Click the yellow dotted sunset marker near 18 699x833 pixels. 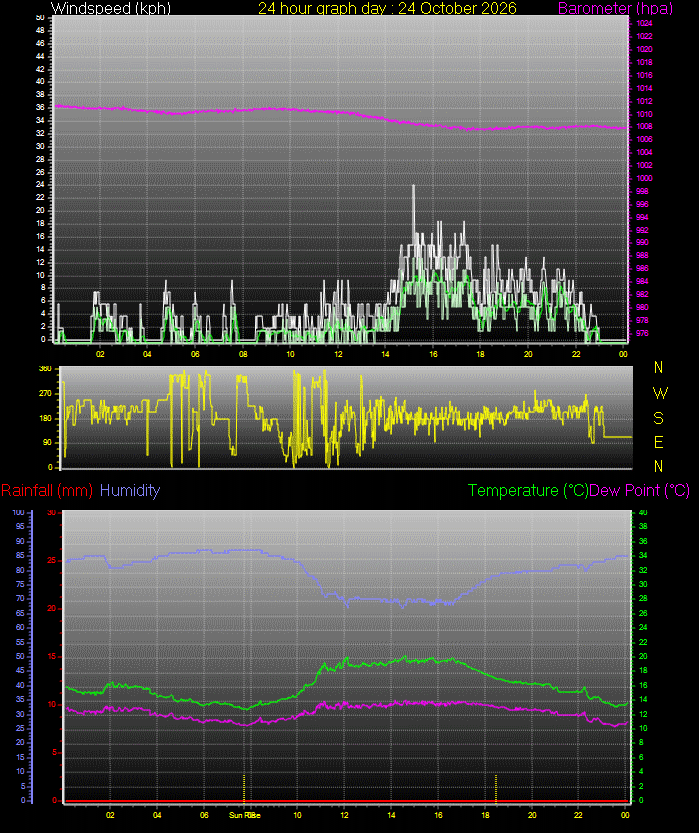[496, 788]
